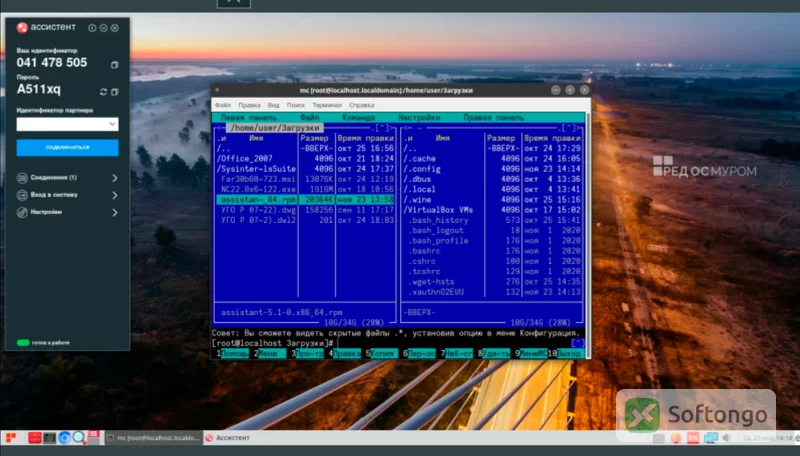800x456 pixels.
Task: Minimize Ассистент with its header down-arrow icon
Action: (104, 28)
